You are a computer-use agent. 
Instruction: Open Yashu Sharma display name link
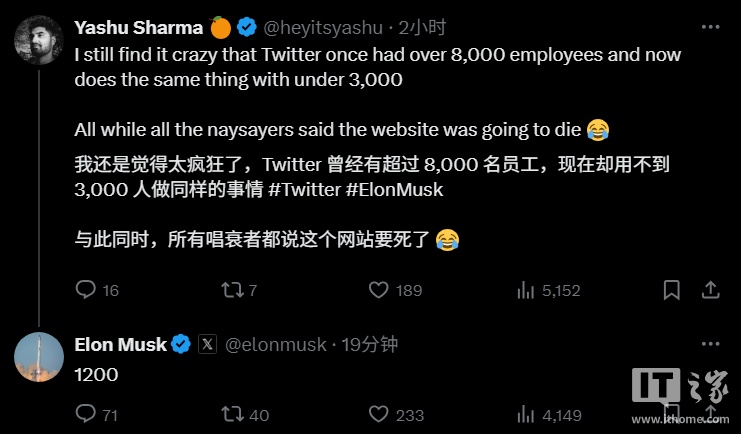(138, 27)
